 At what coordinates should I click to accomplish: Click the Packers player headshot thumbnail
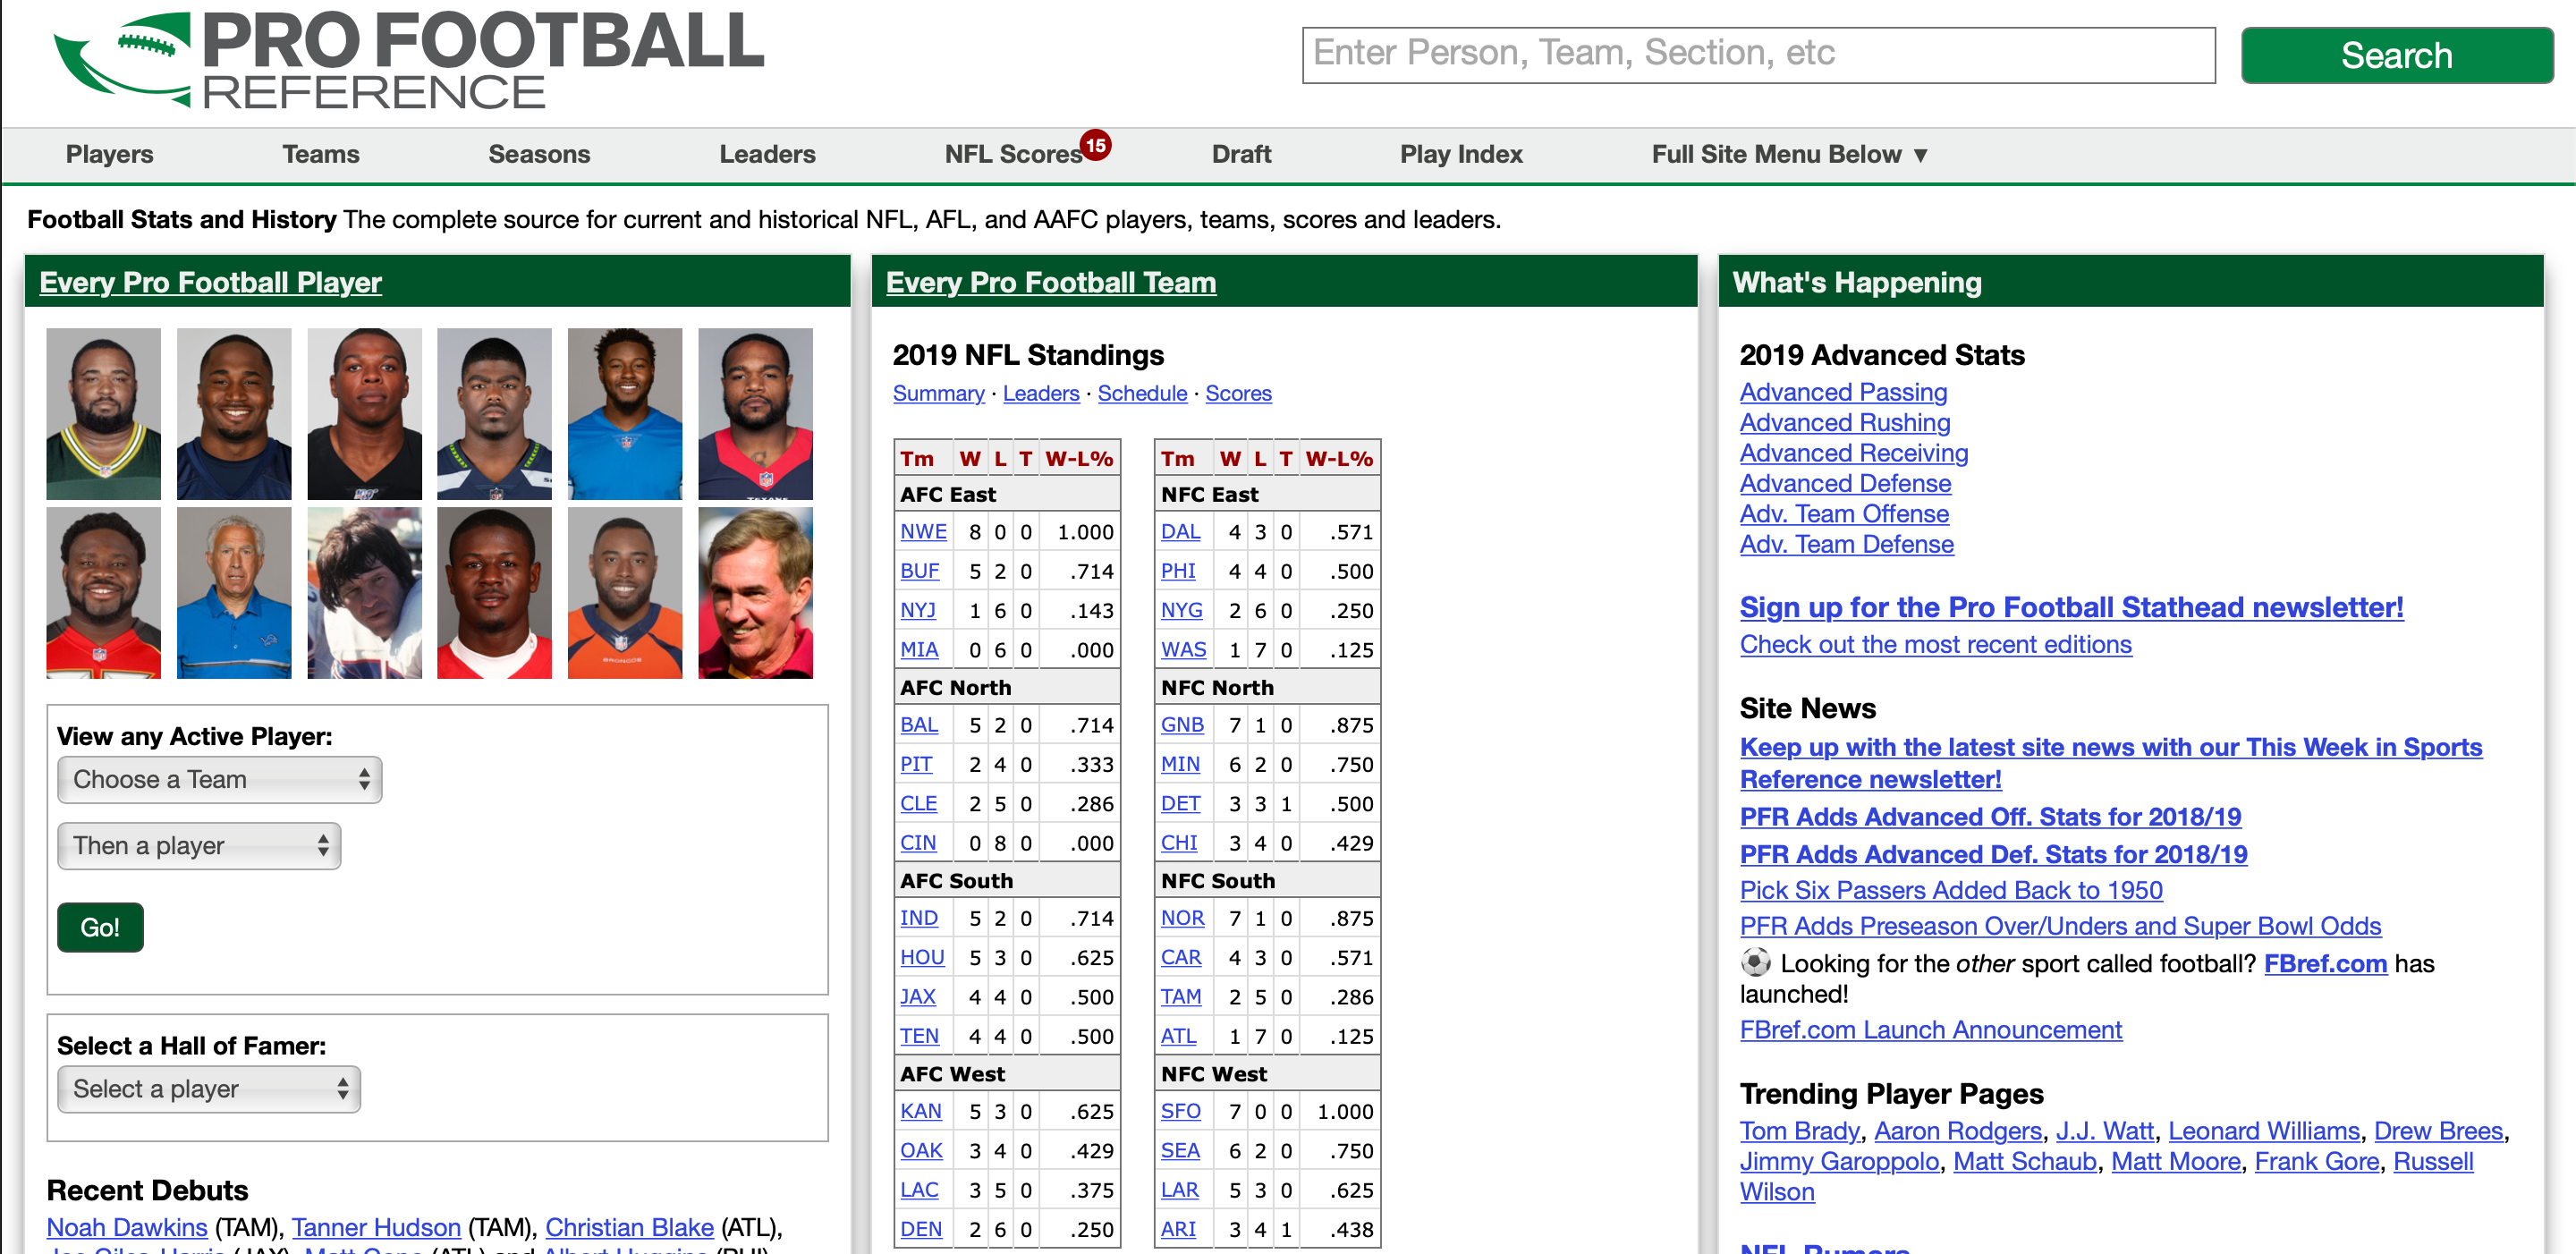click(x=104, y=414)
